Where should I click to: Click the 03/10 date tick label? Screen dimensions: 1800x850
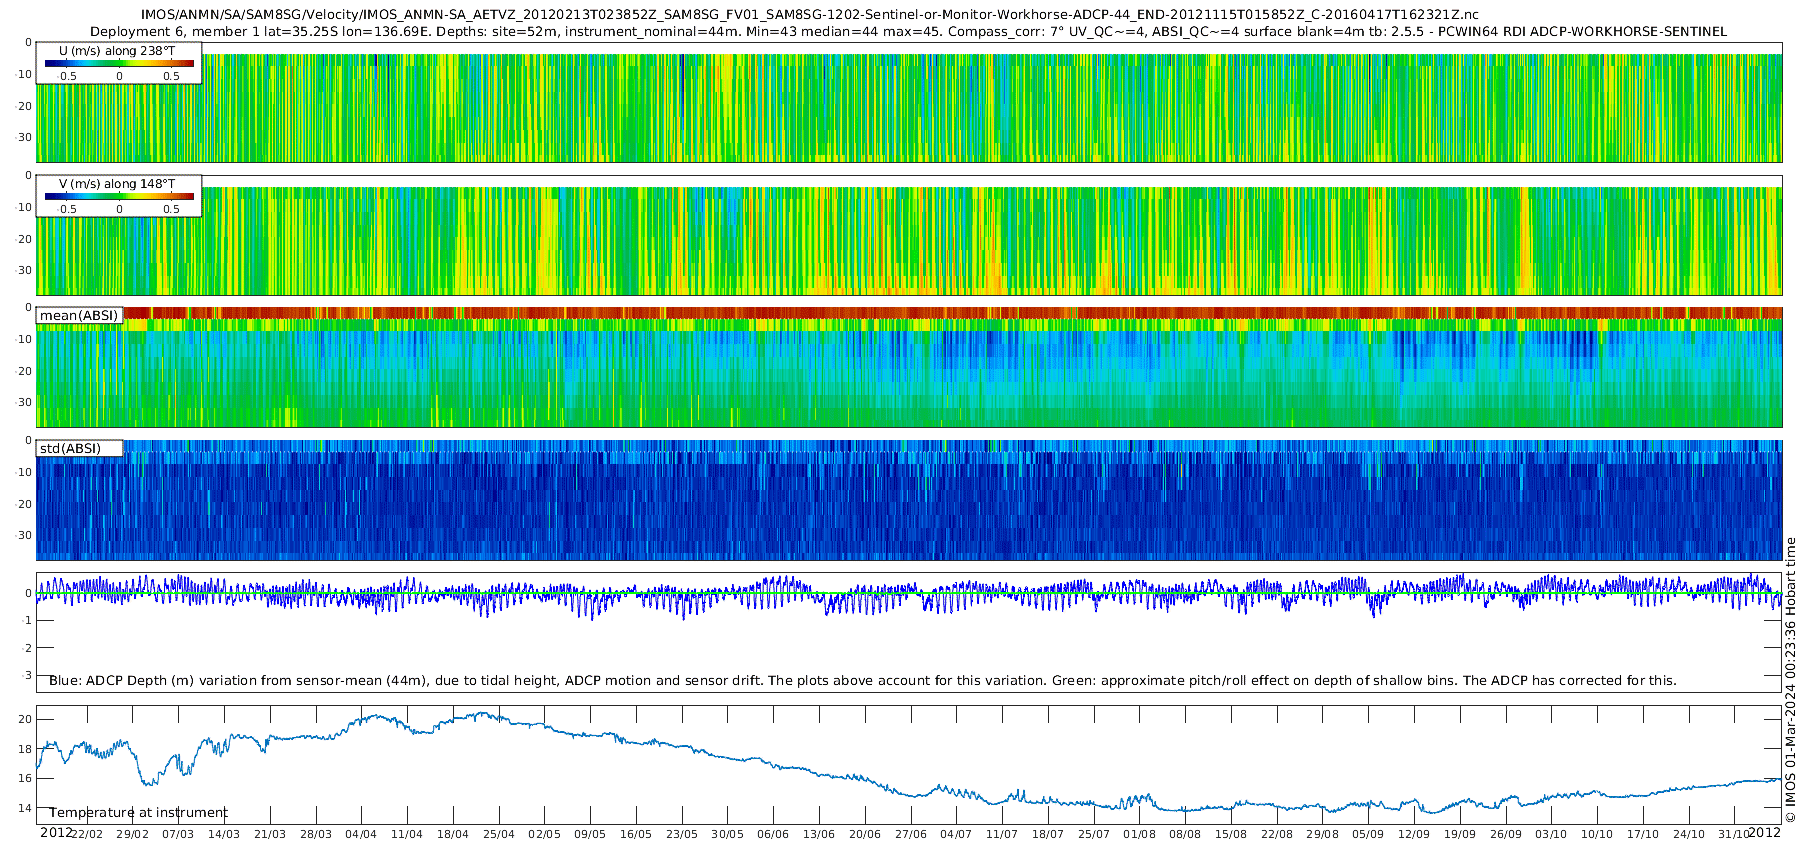[1551, 834]
